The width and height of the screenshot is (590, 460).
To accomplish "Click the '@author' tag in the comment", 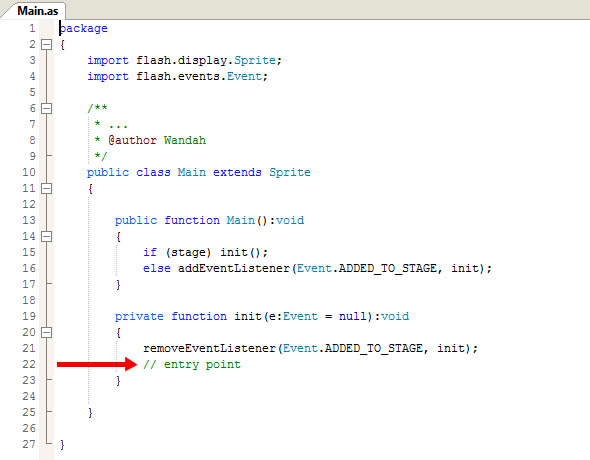I will coord(132,140).
